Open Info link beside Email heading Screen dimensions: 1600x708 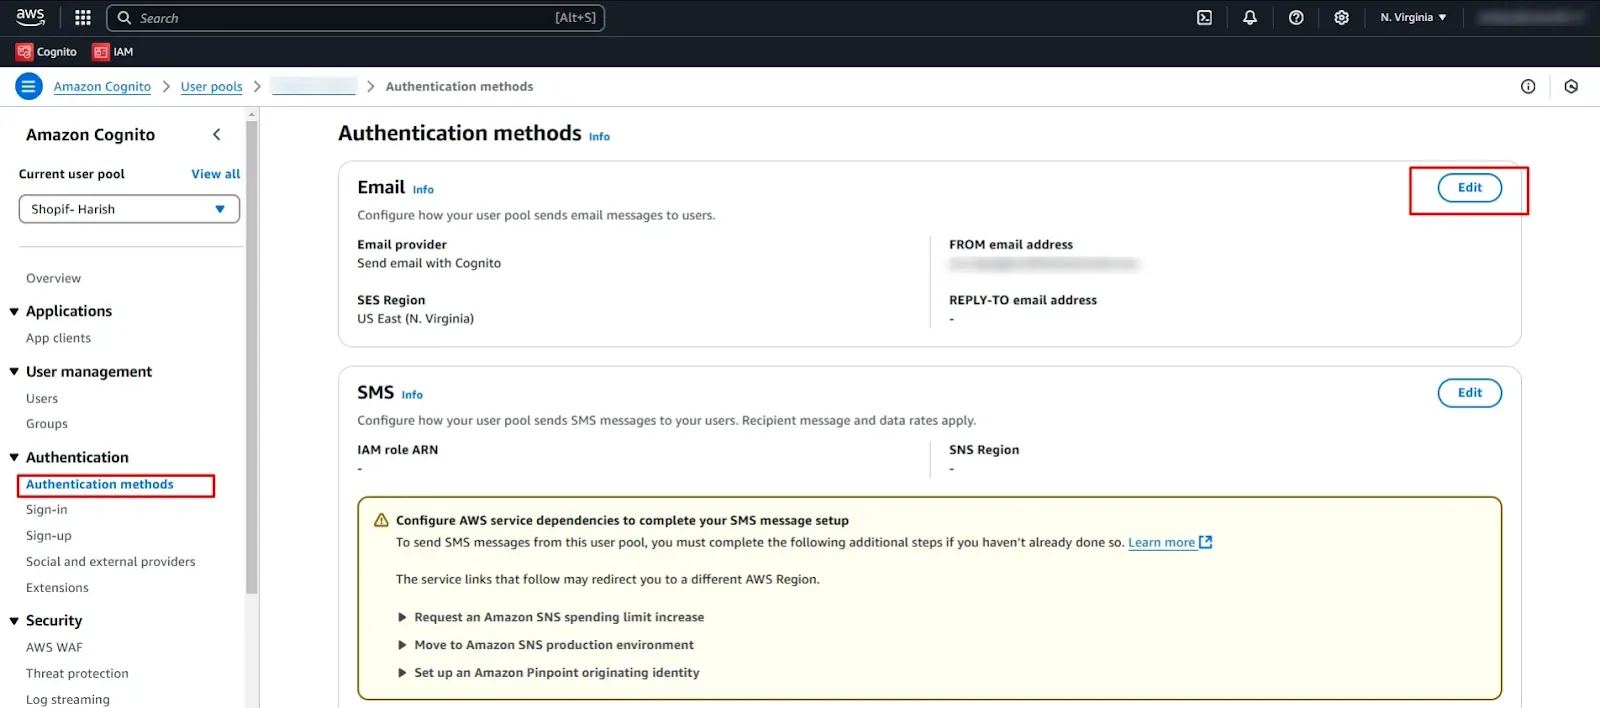(x=423, y=190)
